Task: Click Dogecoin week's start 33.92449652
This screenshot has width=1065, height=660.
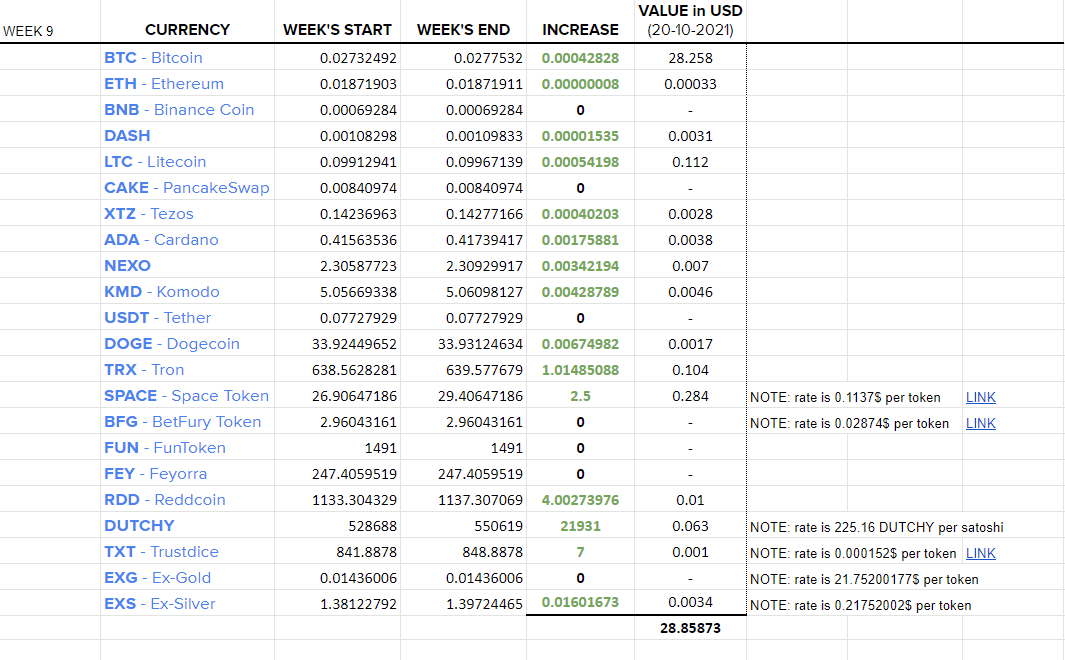Action: 355,344
